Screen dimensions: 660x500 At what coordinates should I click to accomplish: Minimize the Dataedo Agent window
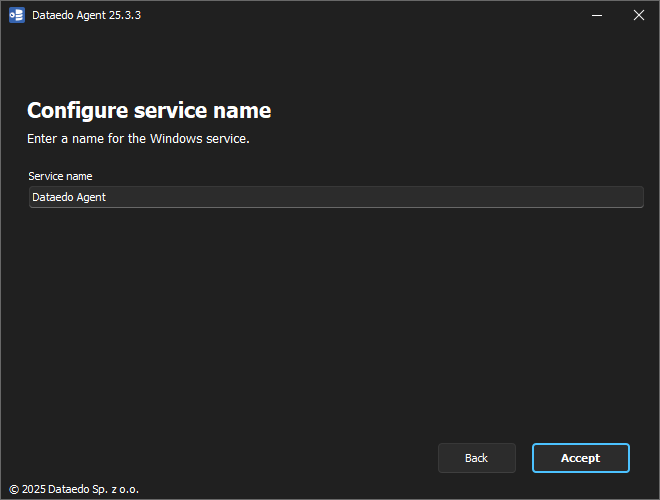(596, 15)
